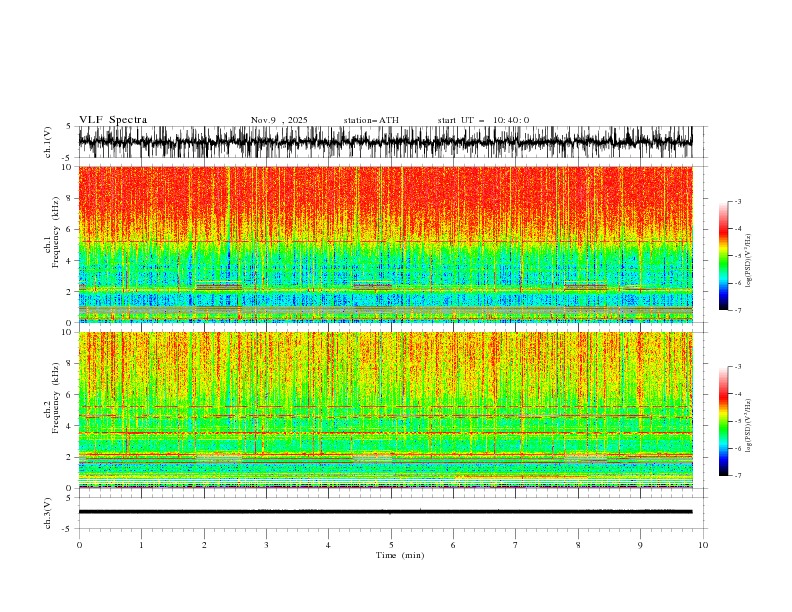Click the ch.1 voltage waveform trace

(x=385, y=142)
